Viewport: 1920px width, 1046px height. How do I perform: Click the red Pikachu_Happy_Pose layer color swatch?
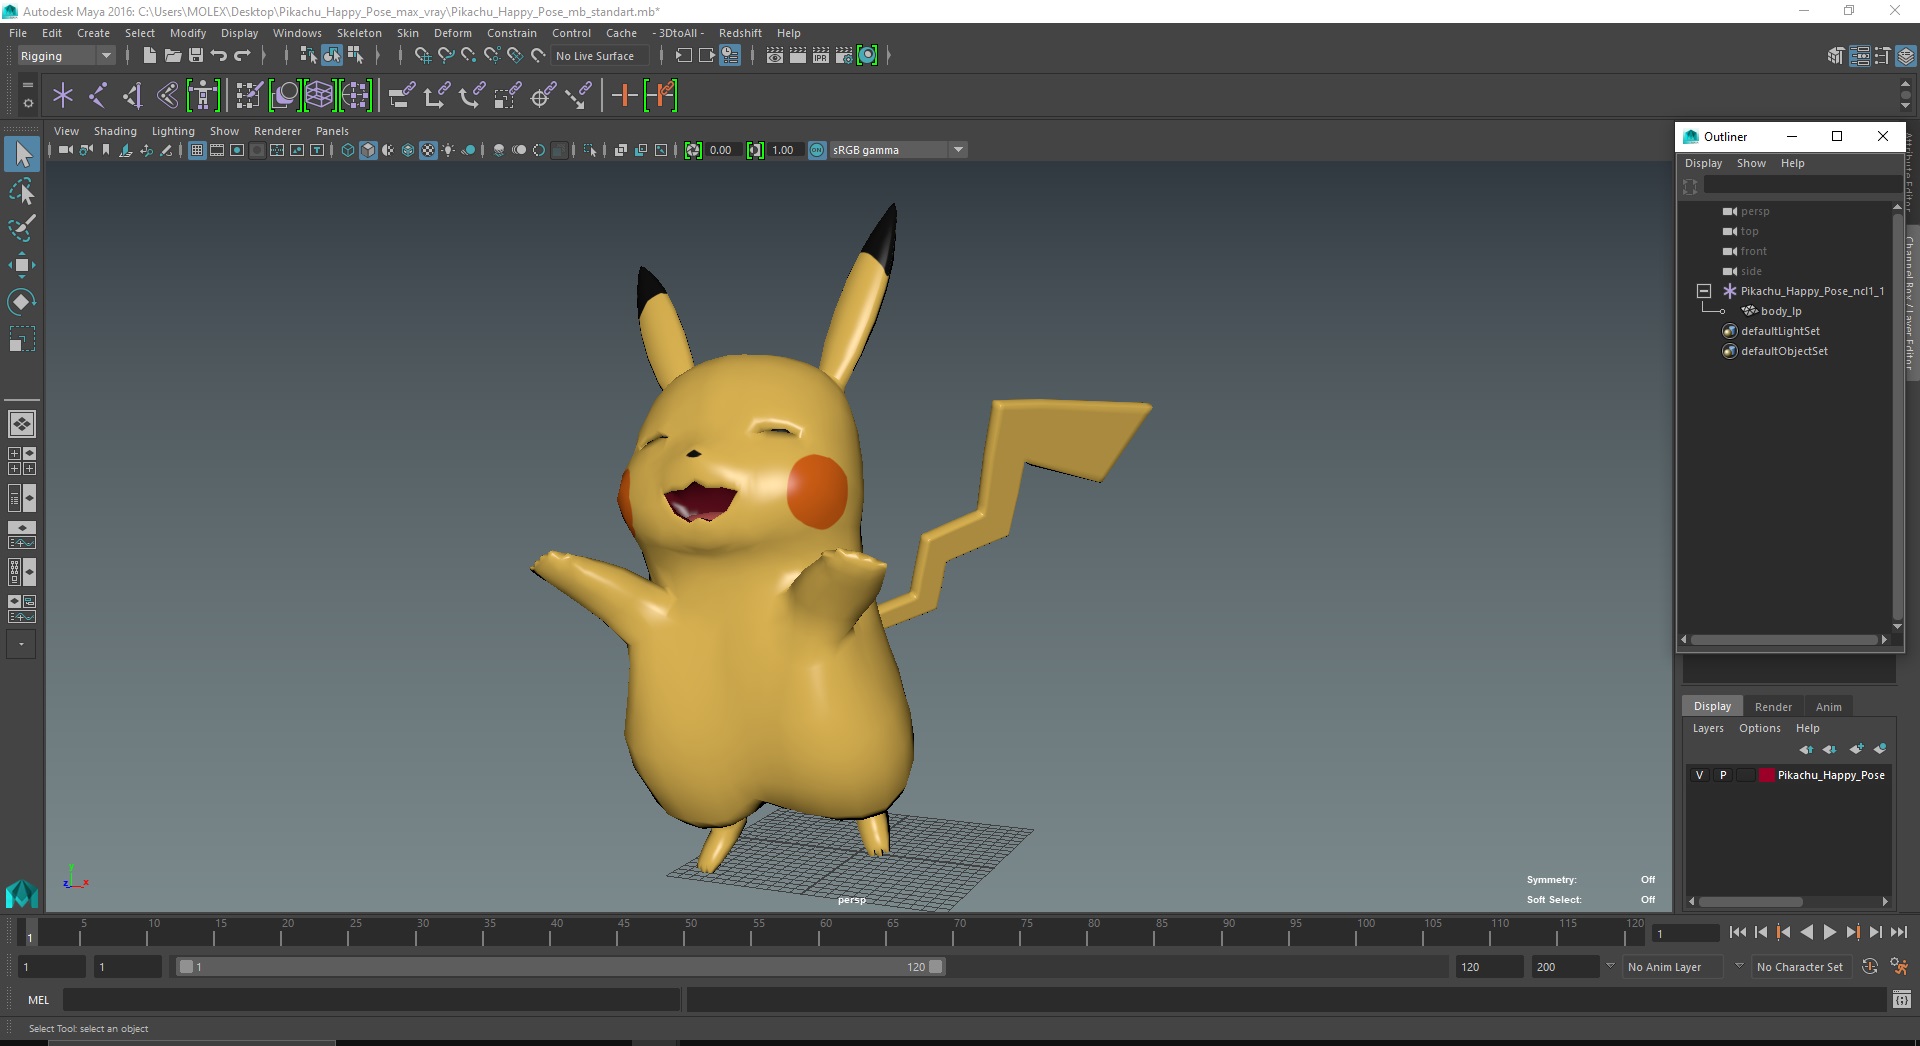[x=1767, y=775]
